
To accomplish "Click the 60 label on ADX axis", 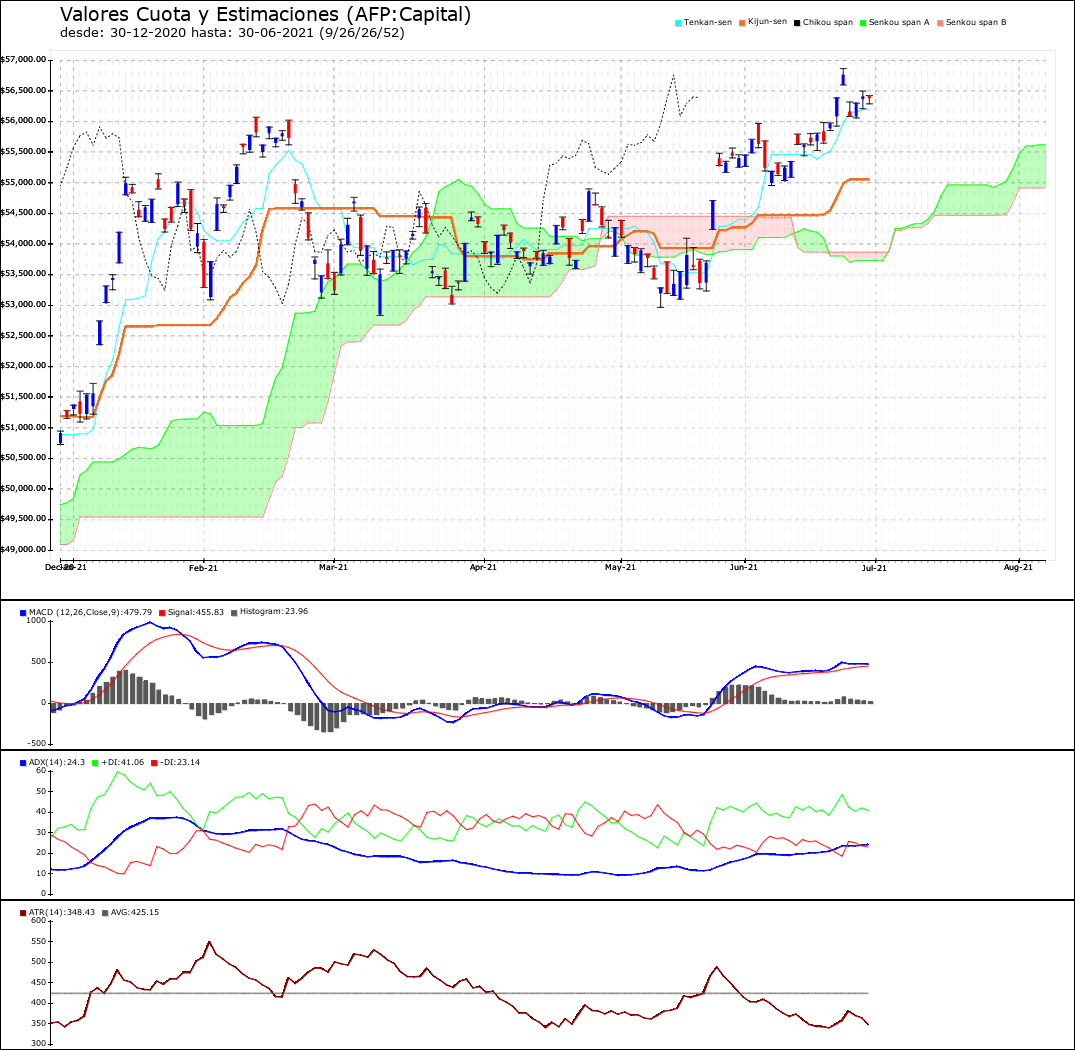I will pyautogui.click(x=40, y=770).
